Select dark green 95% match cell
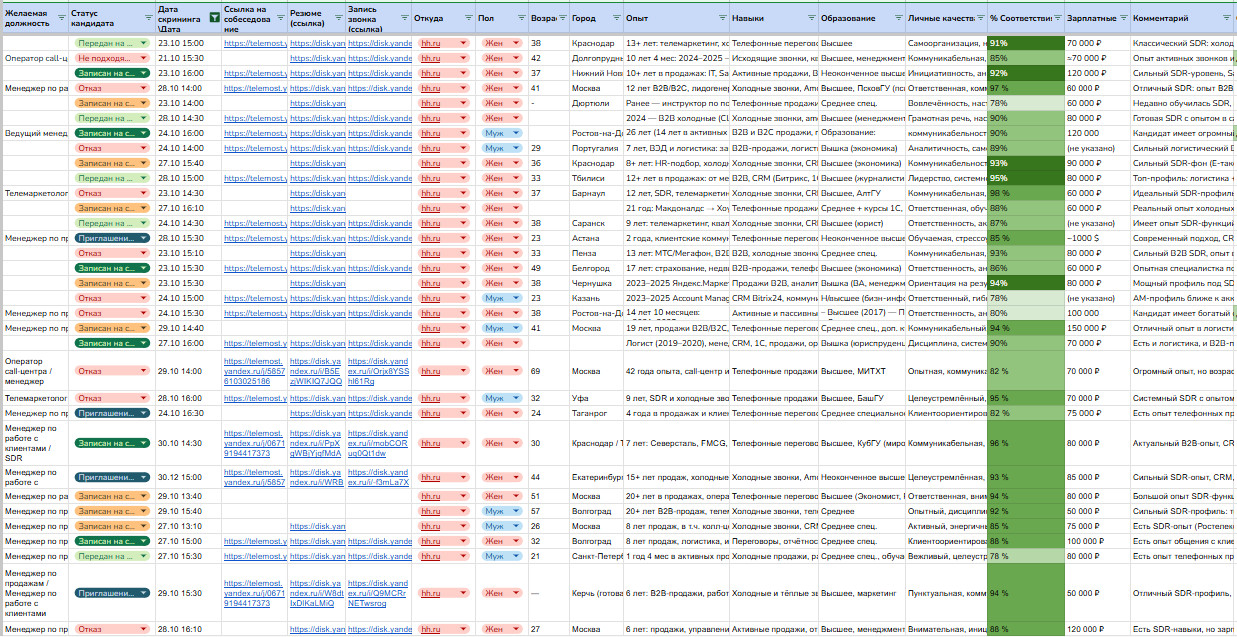Image resolution: width=1237 pixels, height=637 pixels. (x=1025, y=178)
